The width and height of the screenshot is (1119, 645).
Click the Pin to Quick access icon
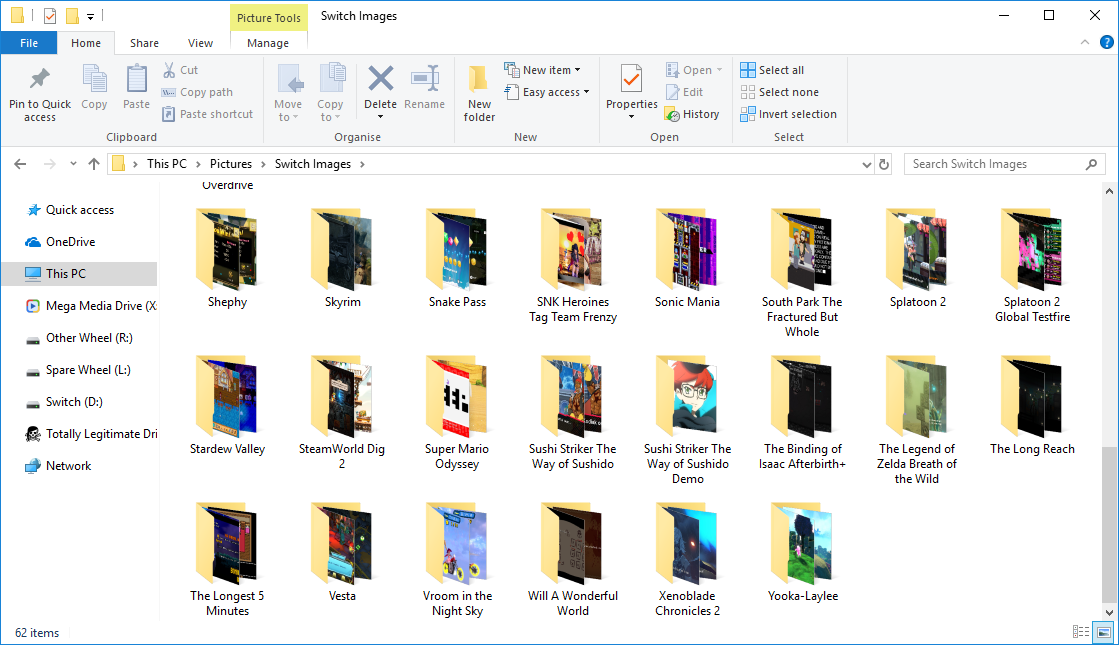coord(39,80)
